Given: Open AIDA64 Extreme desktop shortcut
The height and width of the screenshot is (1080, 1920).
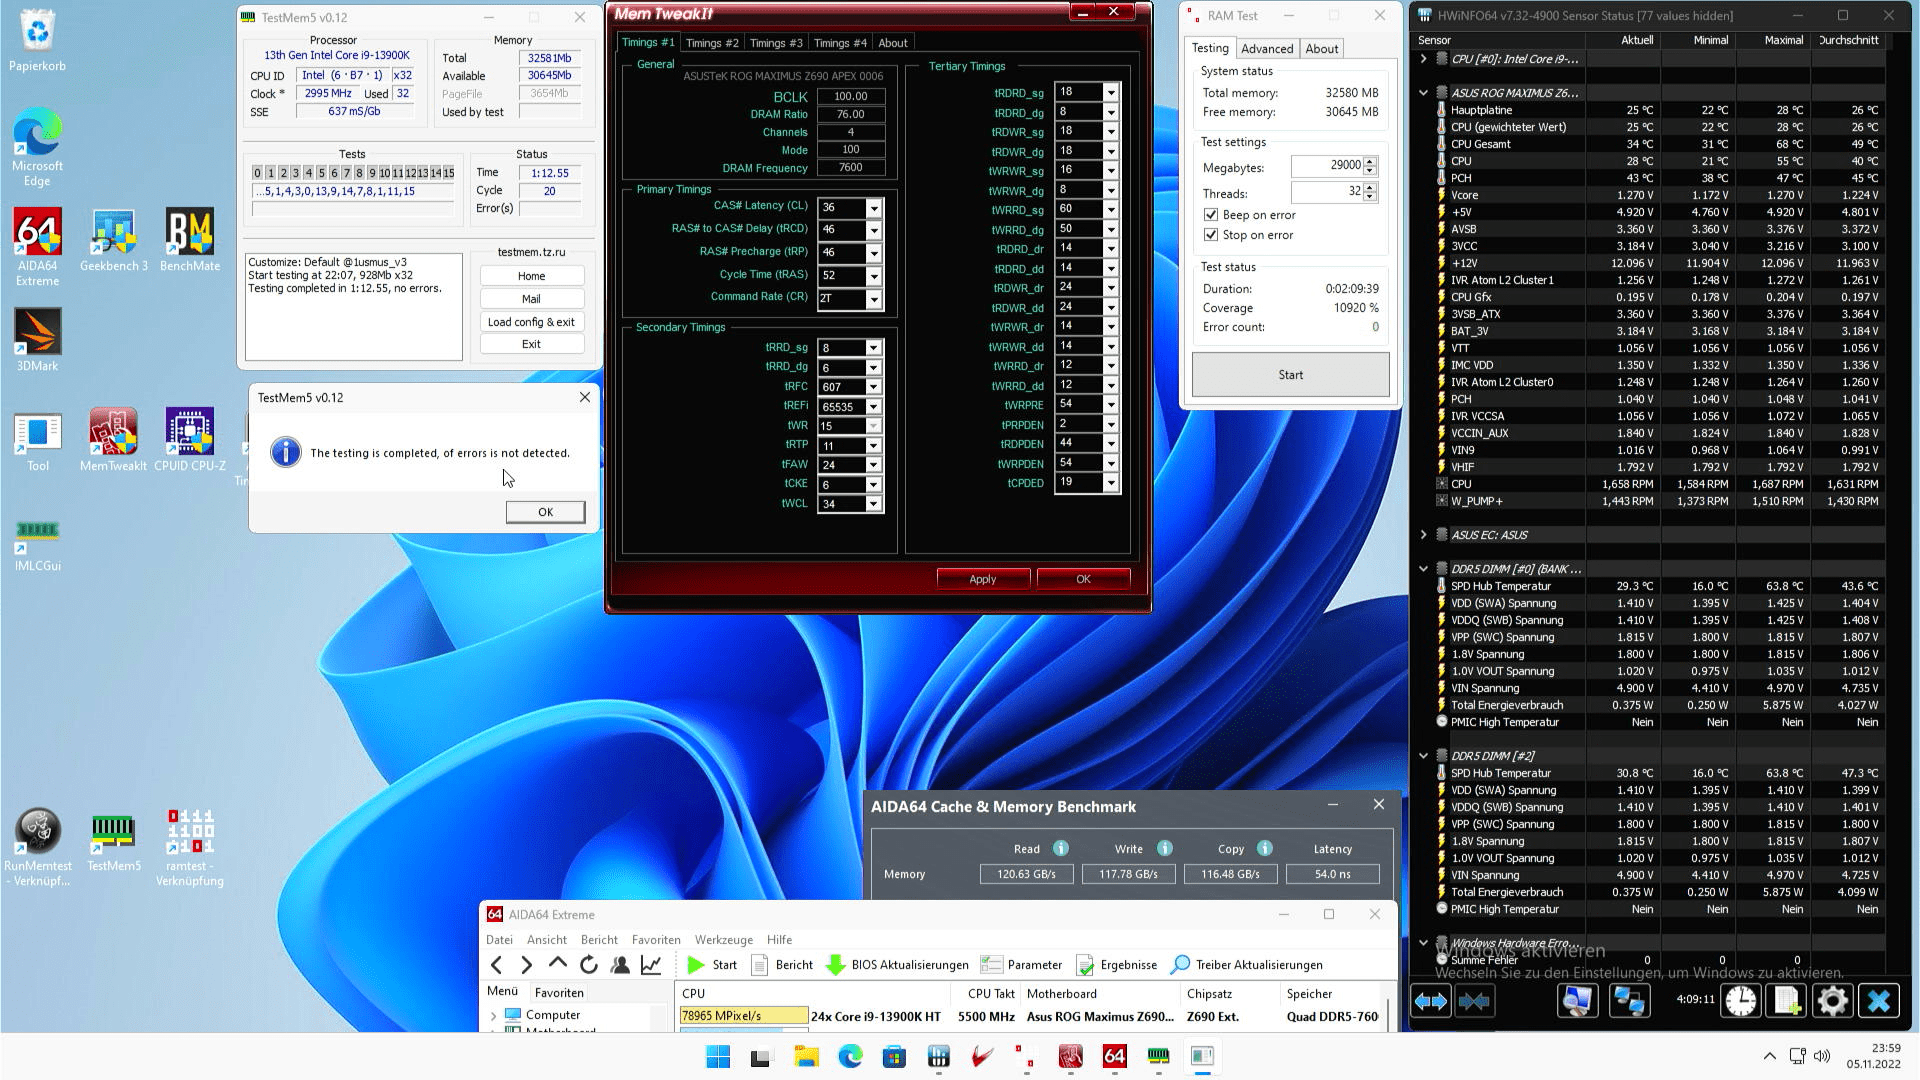Looking at the screenshot, I should pos(37,246).
